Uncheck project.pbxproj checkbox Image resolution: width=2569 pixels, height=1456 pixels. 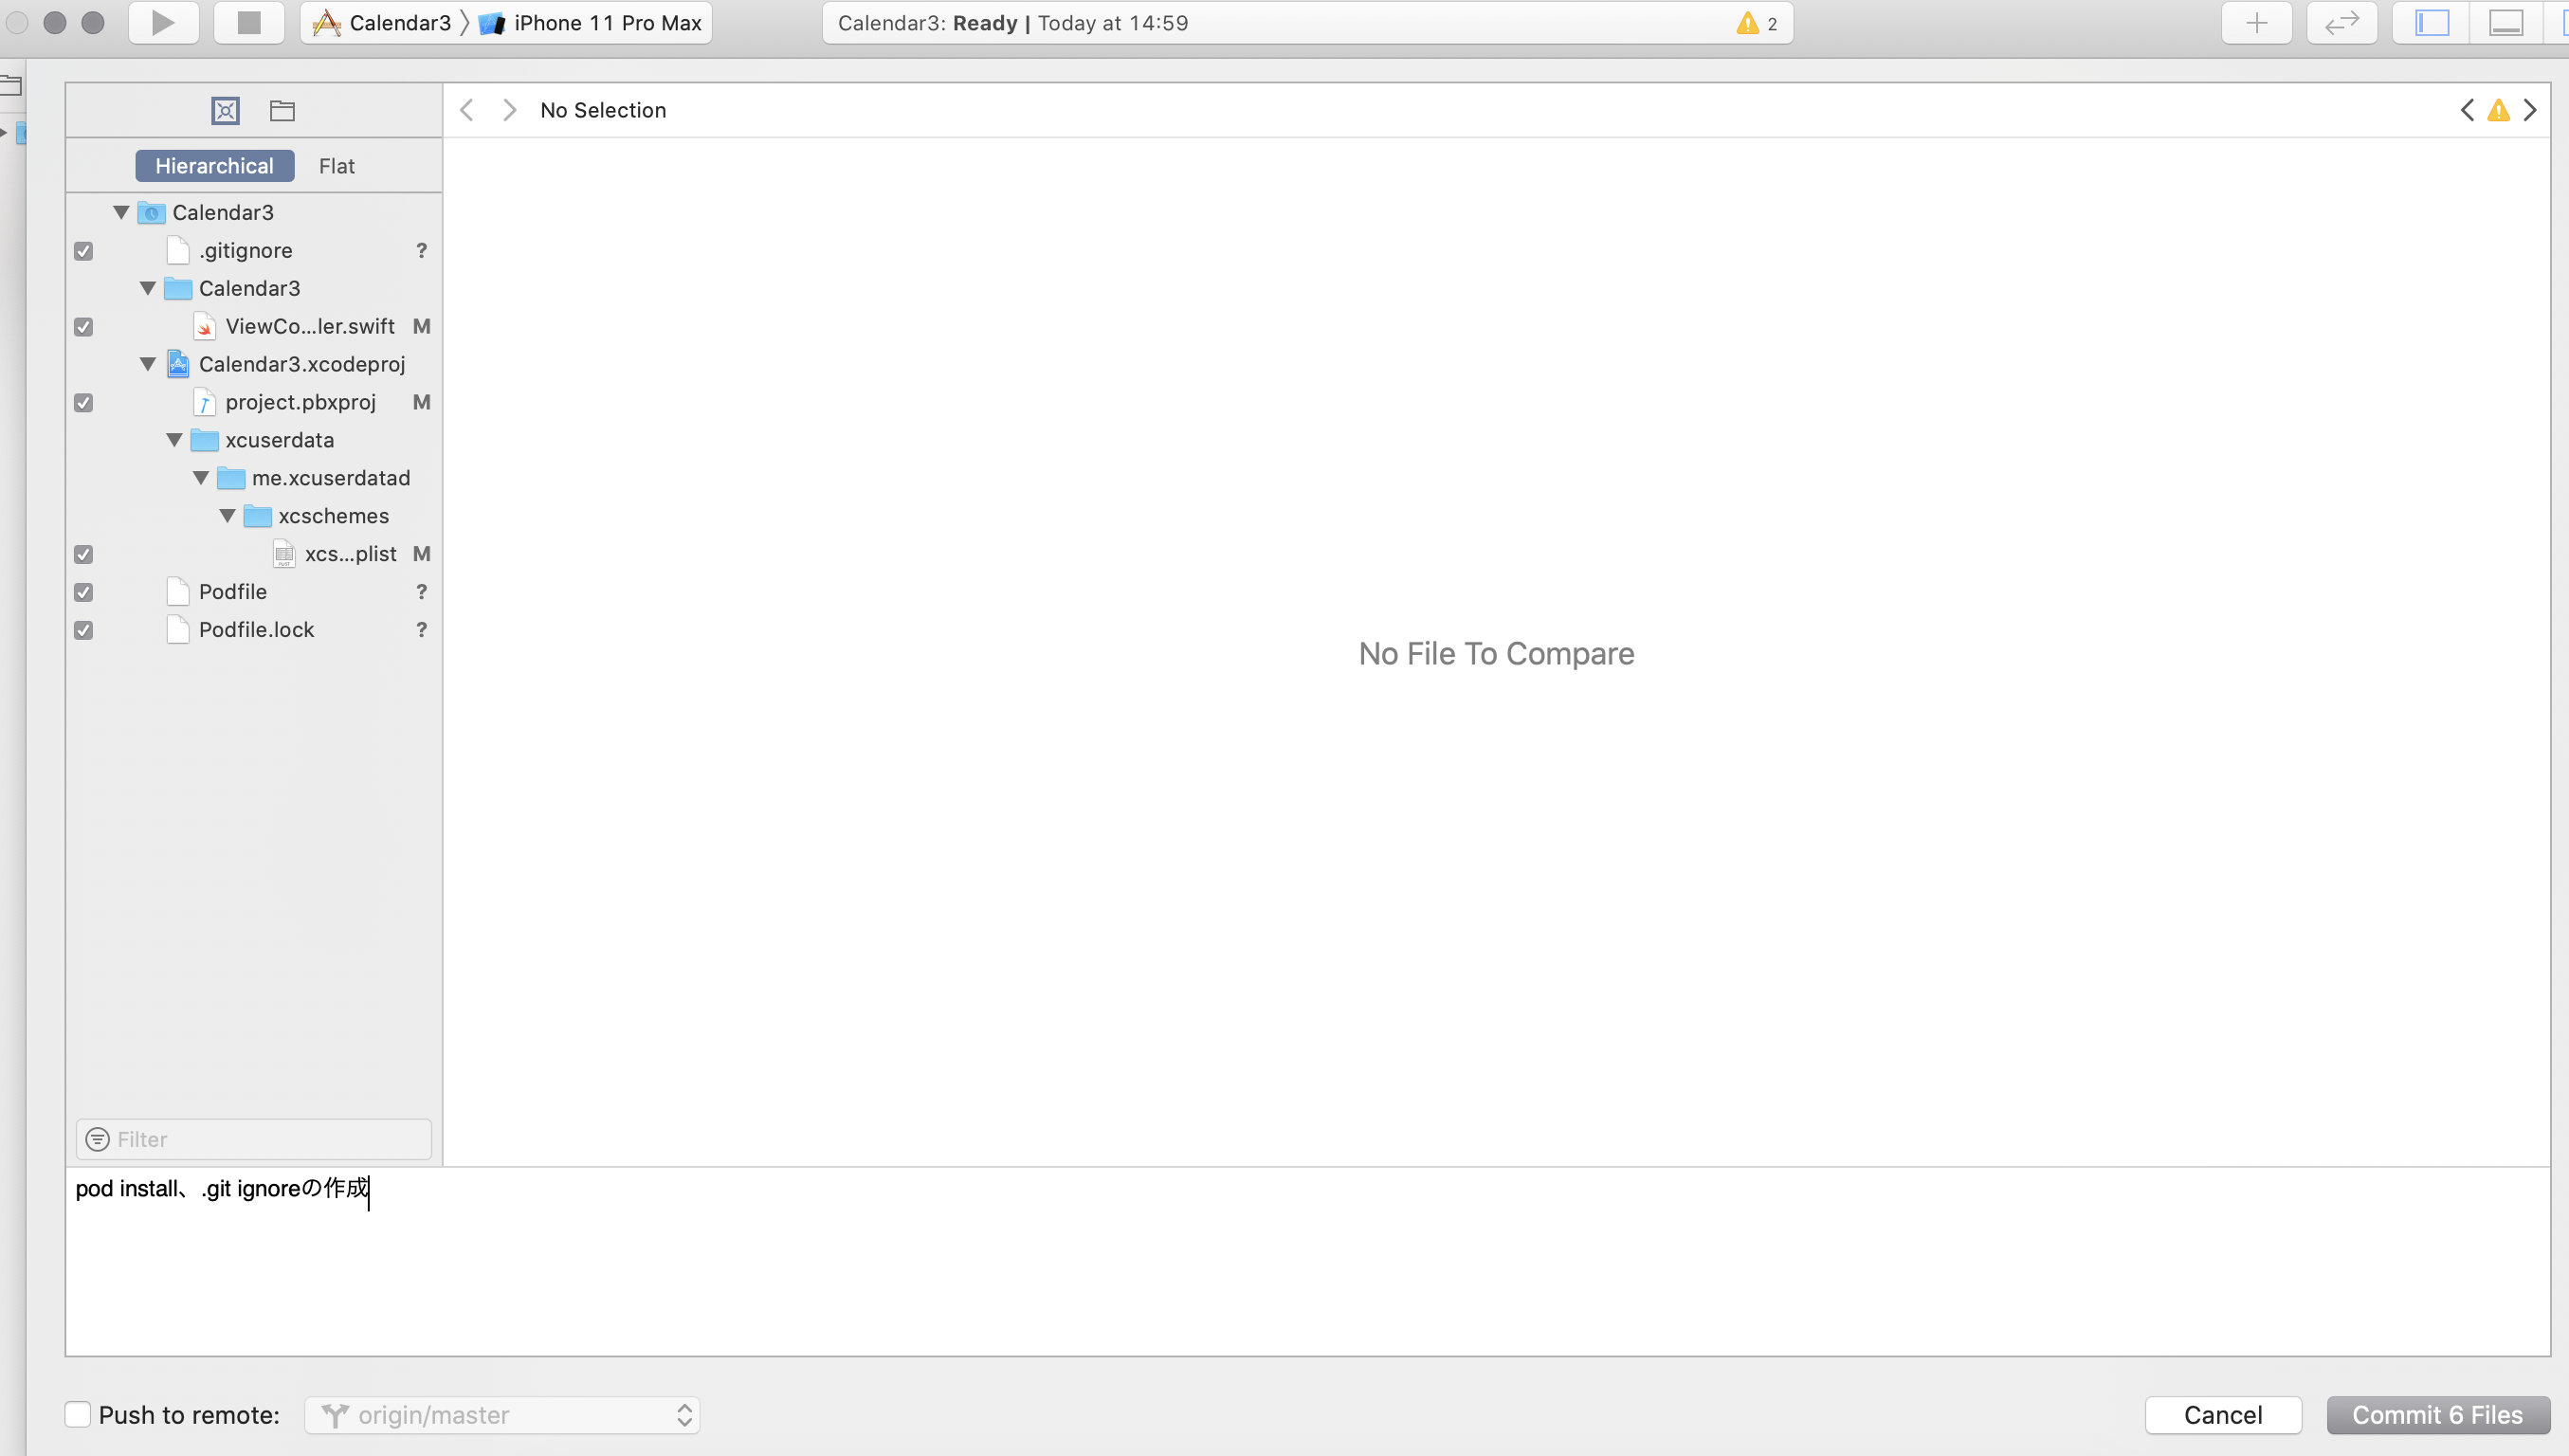tap(84, 403)
